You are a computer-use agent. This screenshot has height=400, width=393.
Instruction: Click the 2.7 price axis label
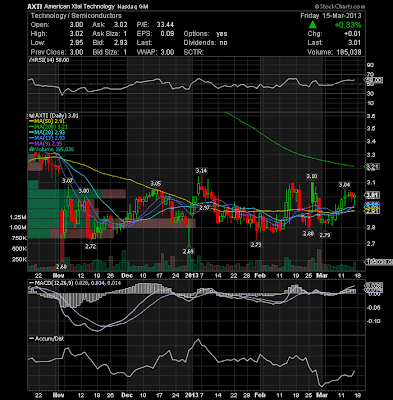[x=371, y=244]
